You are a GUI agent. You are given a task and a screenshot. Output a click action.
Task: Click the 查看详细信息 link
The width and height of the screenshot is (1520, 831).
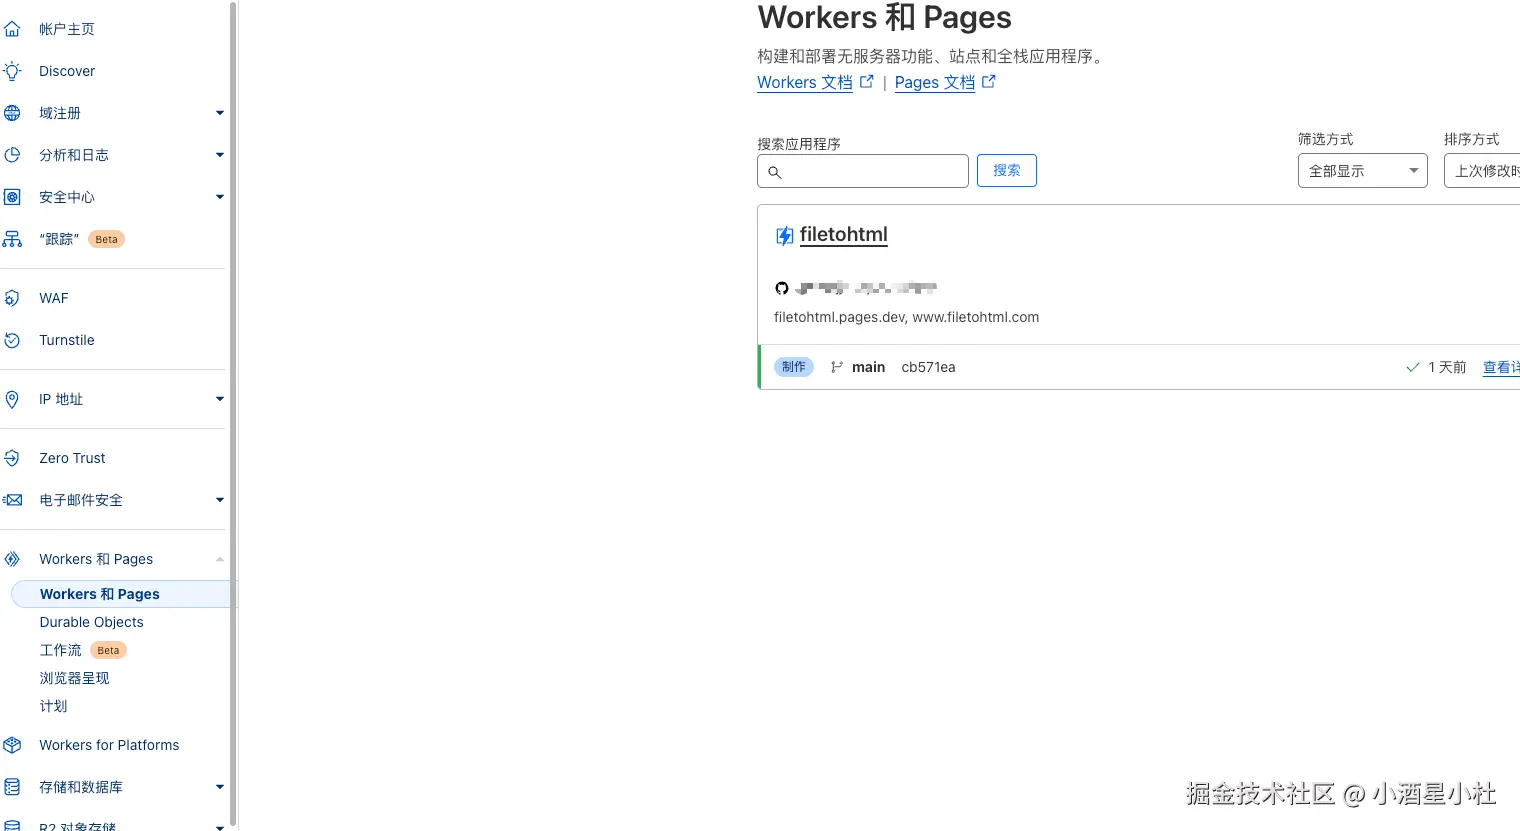click(1501, 368)
